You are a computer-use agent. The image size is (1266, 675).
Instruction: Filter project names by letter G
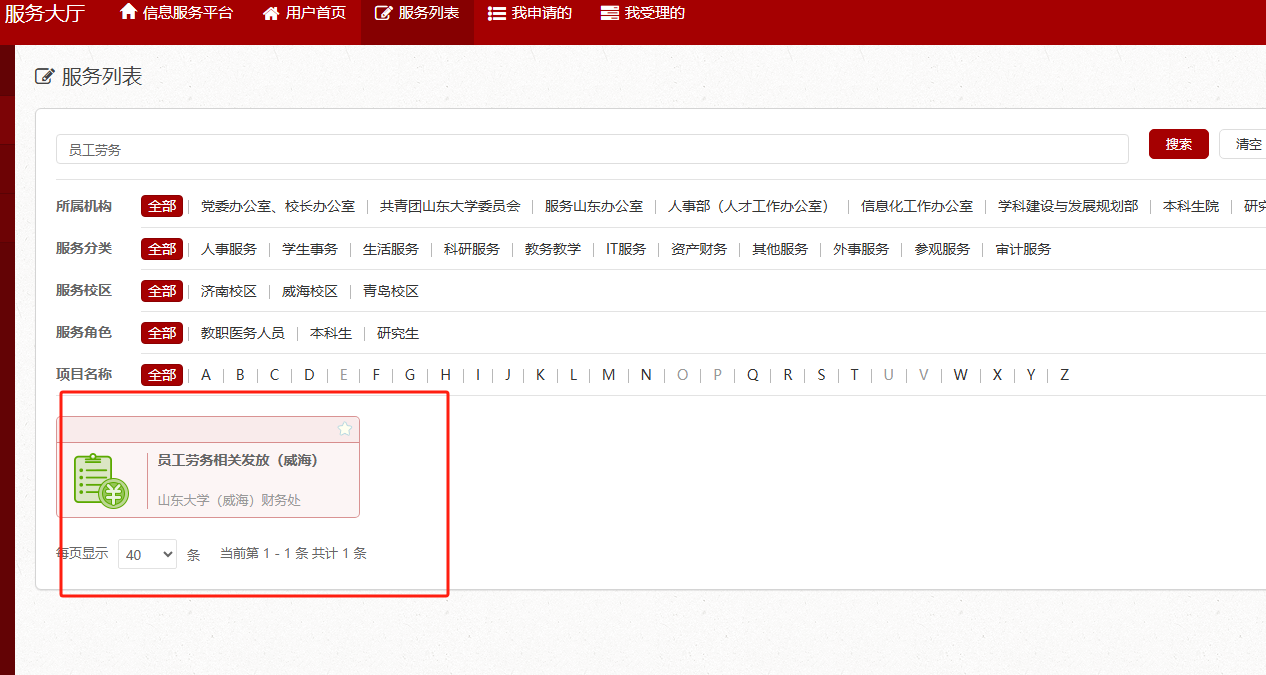(410, 375)
